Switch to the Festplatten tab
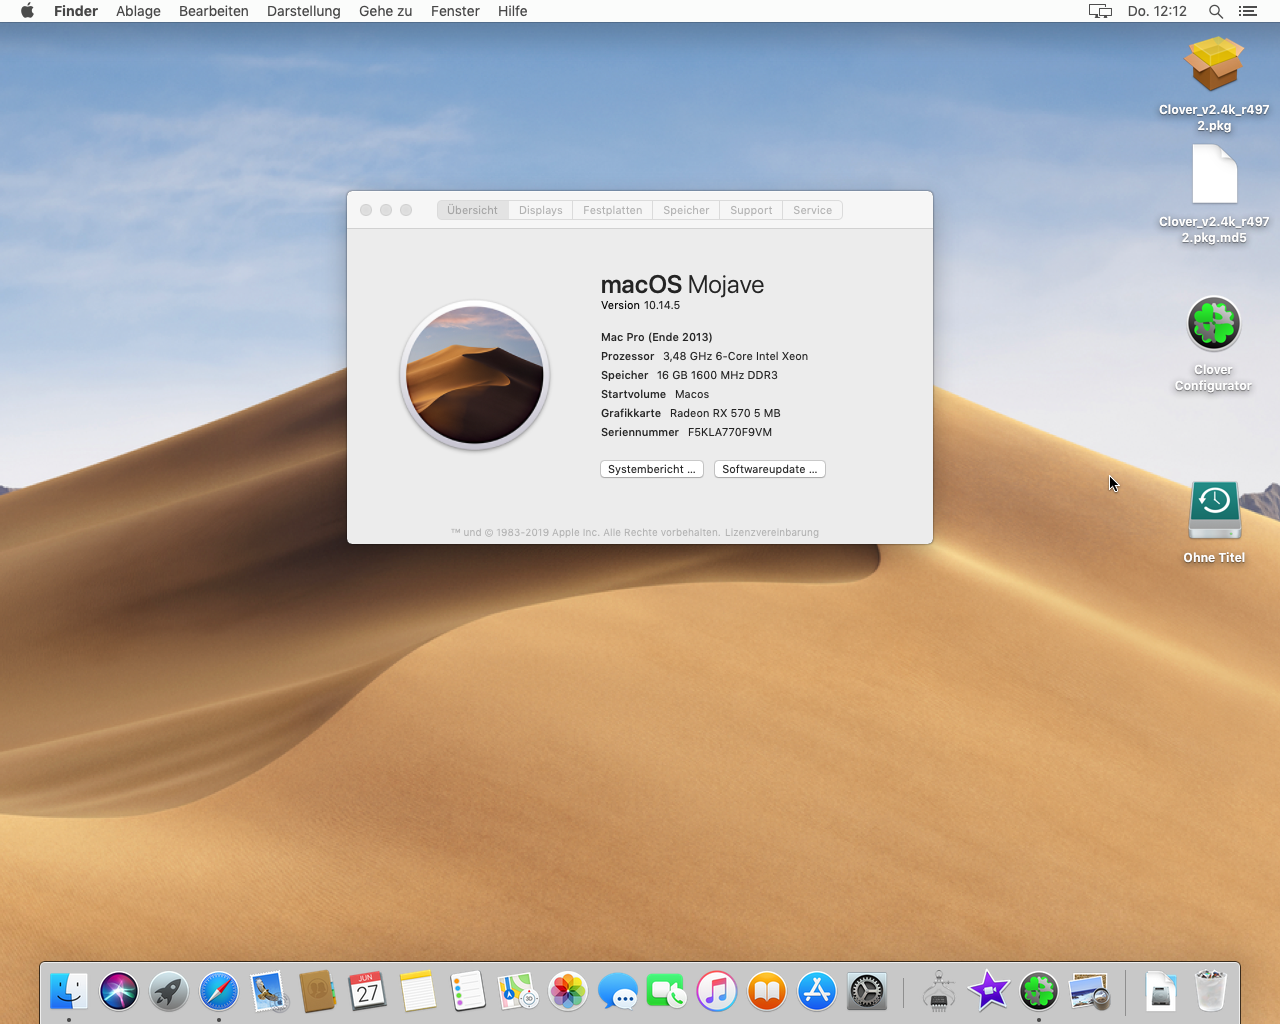Viewport: 1280px width, 1024px height. tap(612, 210)
